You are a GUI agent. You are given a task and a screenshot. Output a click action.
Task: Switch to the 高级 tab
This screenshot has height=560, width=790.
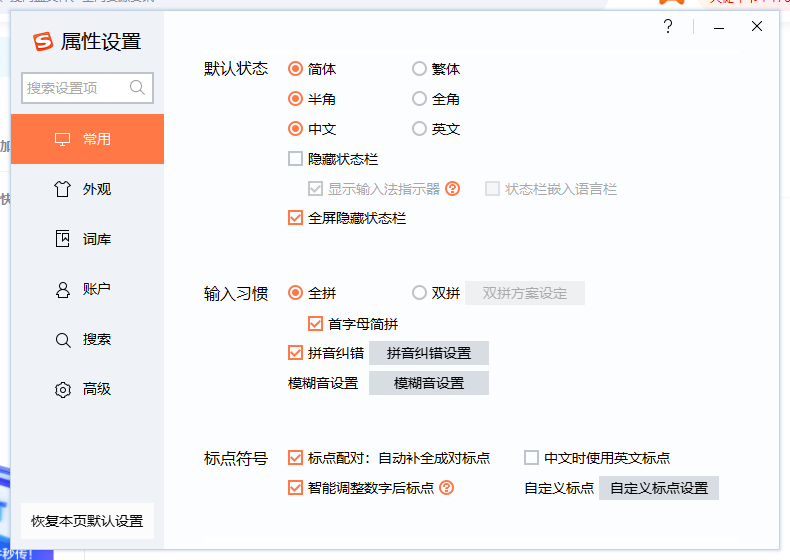pyautogui.click(x=87, y=389)
